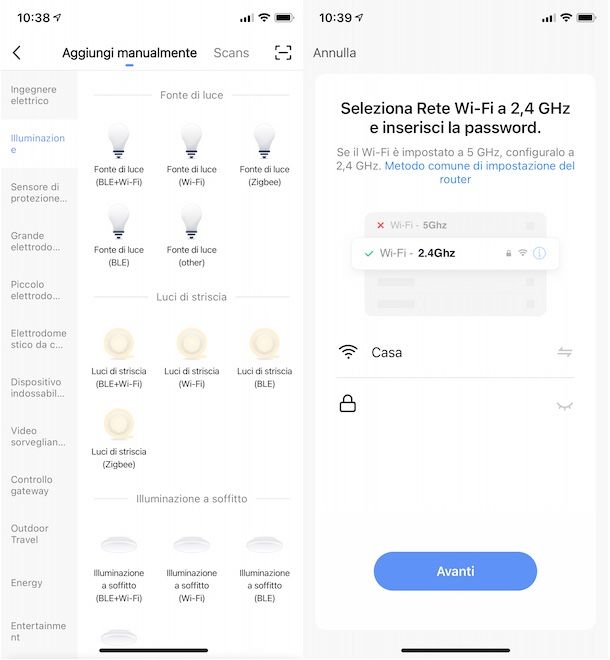Tap the info icon beside Wi-Fi 2.4Ghz

[540, 253]
